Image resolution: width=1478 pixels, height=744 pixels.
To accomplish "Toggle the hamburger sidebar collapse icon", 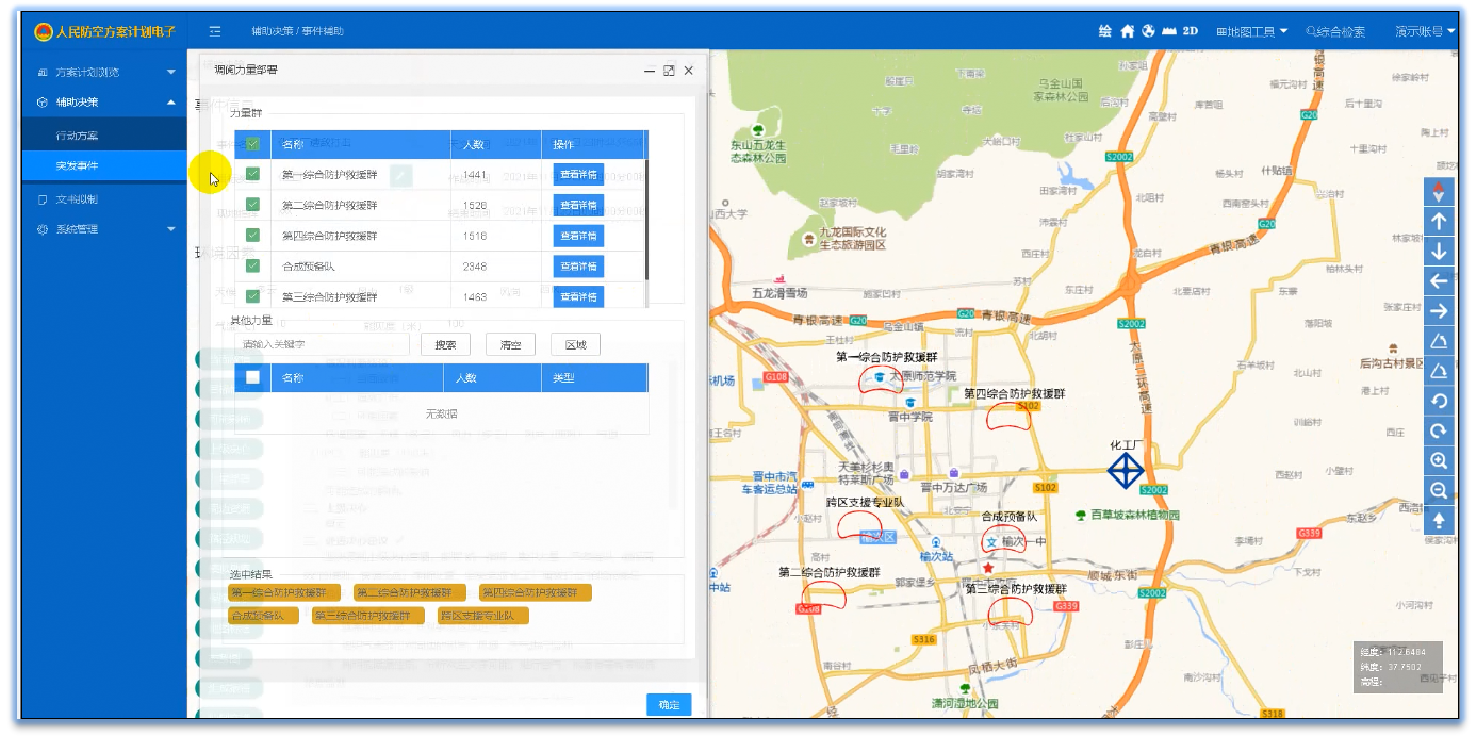I will point(215,31).
